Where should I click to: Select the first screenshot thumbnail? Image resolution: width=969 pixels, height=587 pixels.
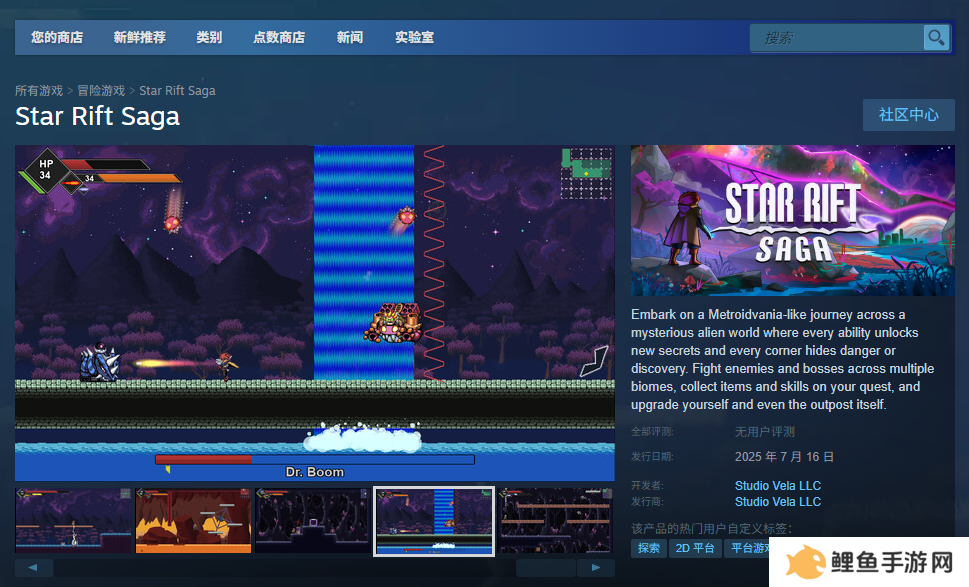tap(73, 521)
